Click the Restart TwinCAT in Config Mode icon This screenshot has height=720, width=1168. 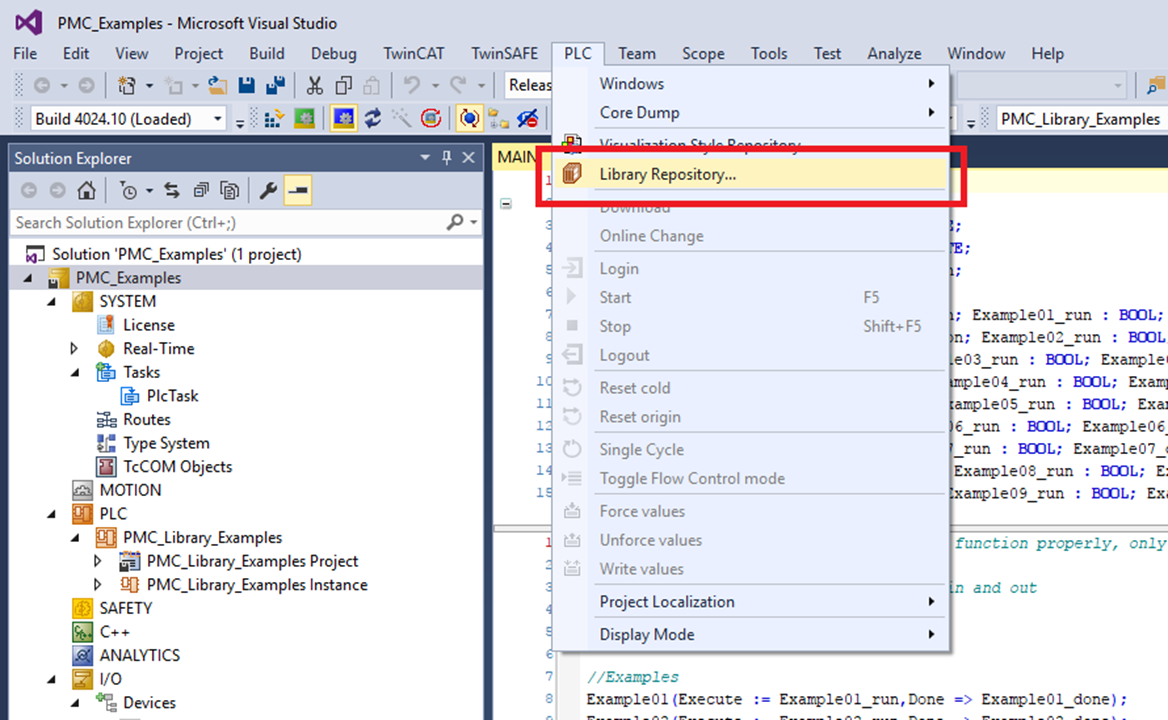(x=343, y=119)
